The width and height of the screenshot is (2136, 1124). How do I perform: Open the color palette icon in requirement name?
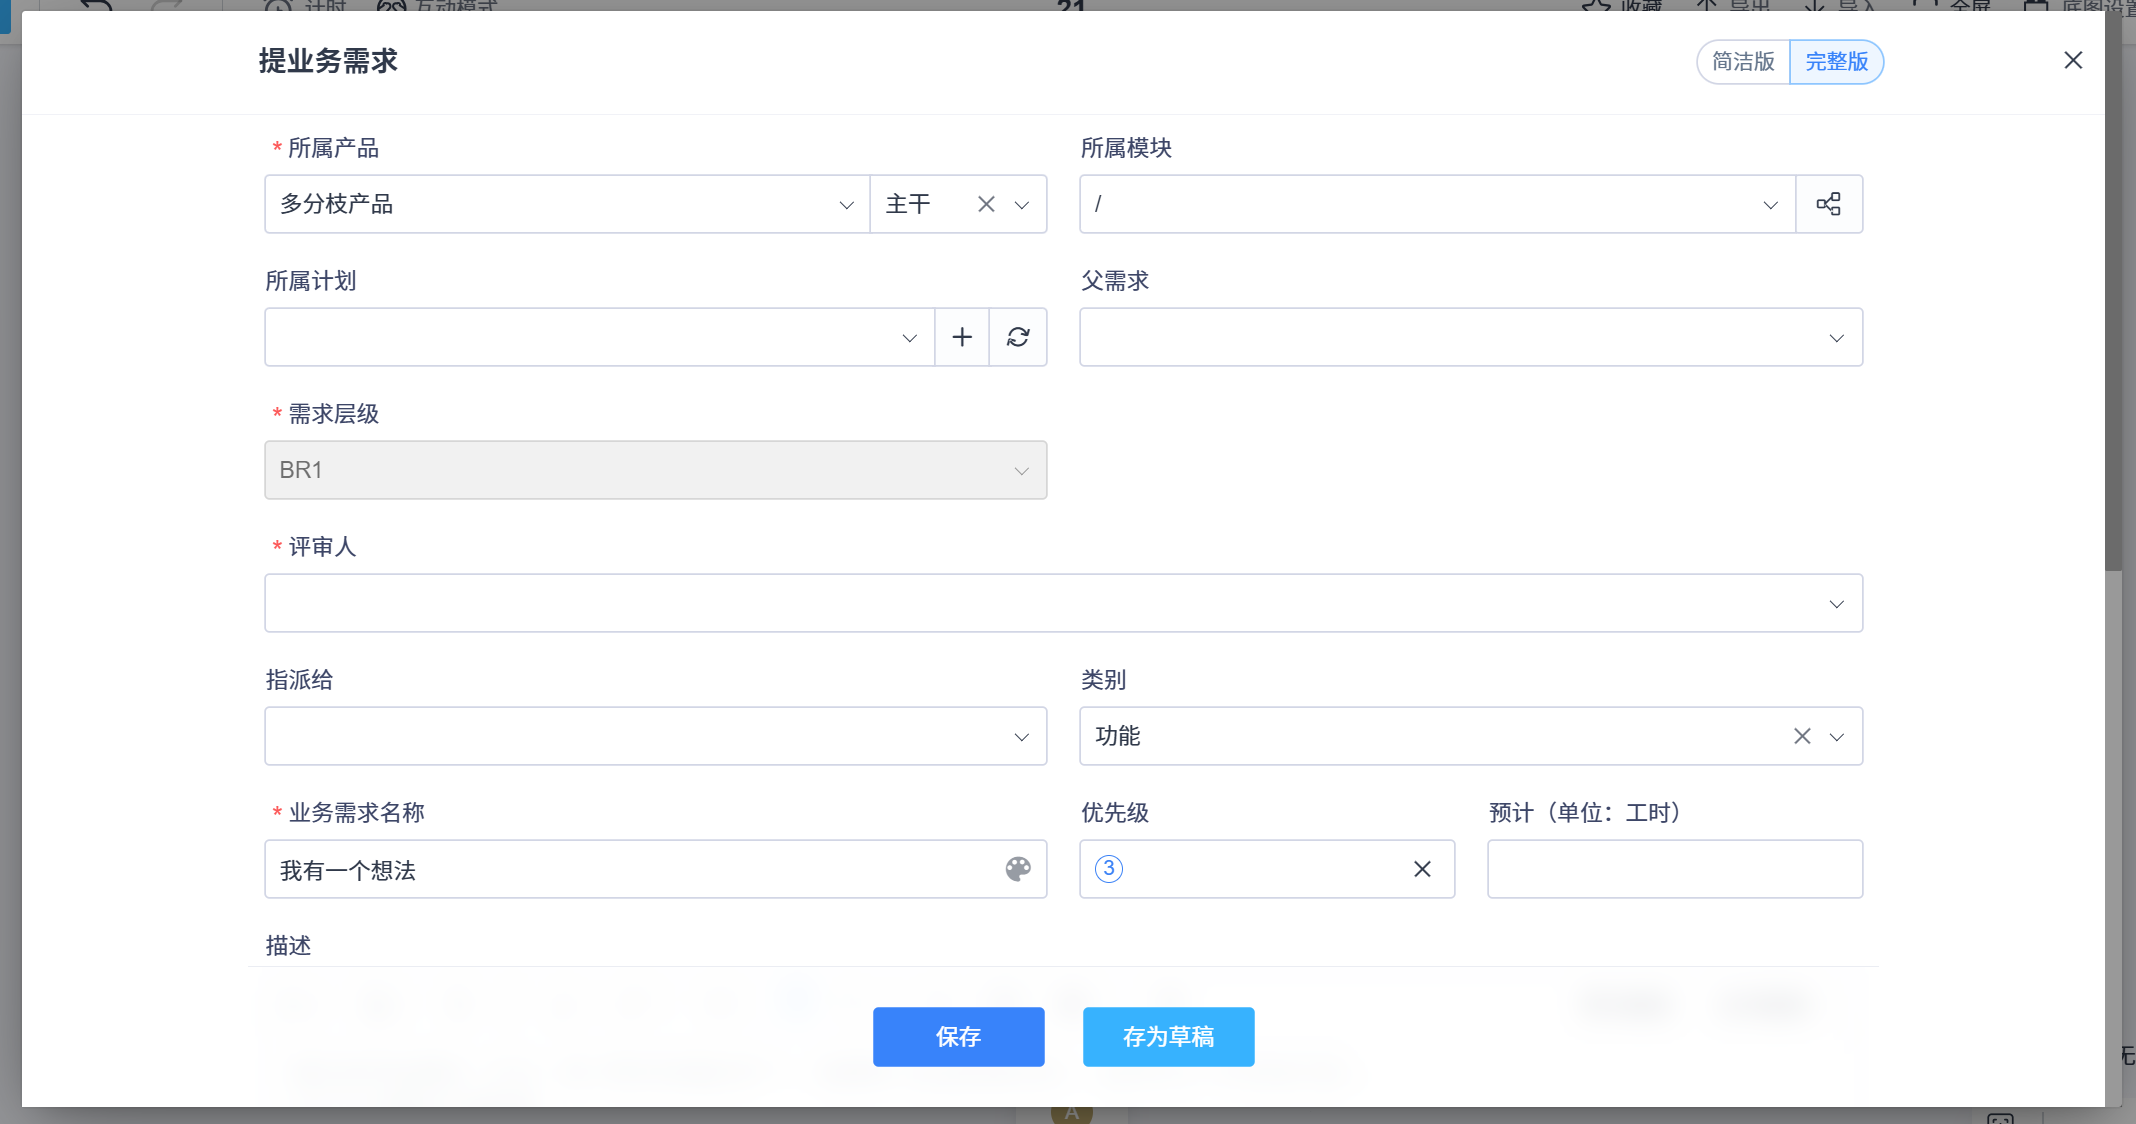point(1018,869)
